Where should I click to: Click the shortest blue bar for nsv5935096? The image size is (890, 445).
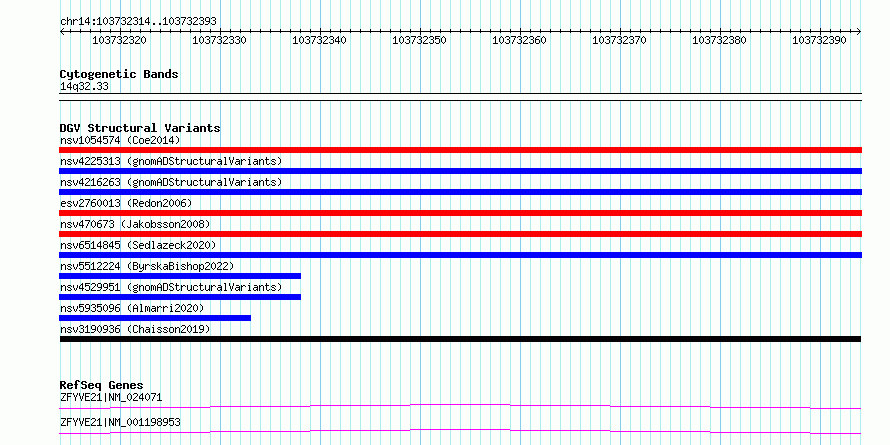click(155, 318)
